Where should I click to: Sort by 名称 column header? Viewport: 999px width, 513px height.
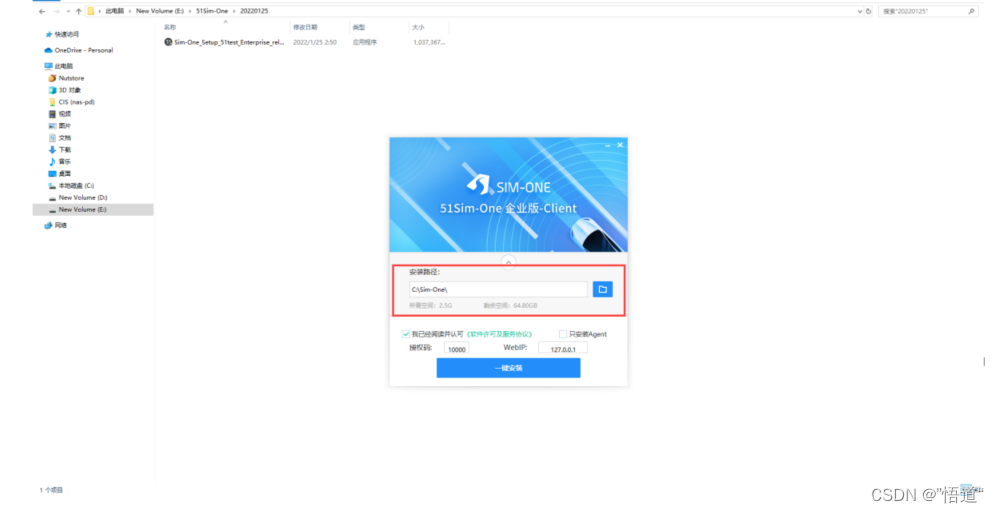pyautogui.click(x=170, y=27)
